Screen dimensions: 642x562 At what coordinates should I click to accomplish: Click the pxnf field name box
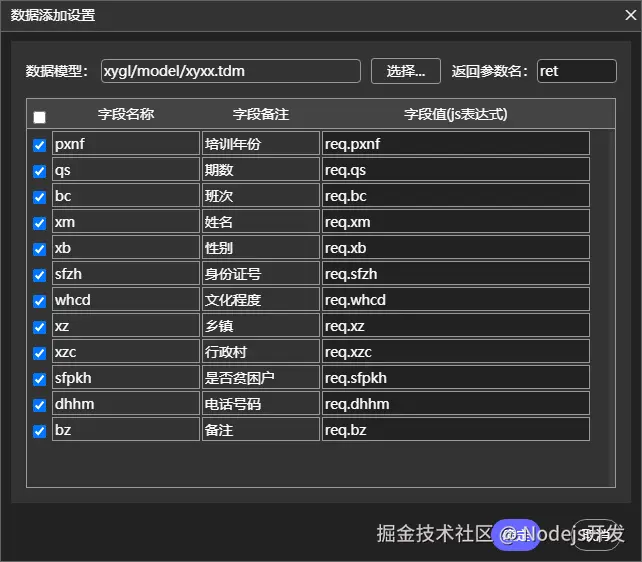click(126, 143)
